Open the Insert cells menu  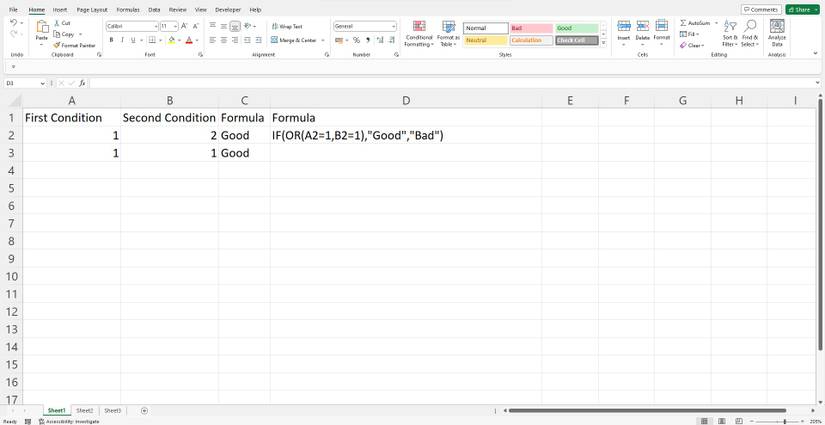(623, 33)
